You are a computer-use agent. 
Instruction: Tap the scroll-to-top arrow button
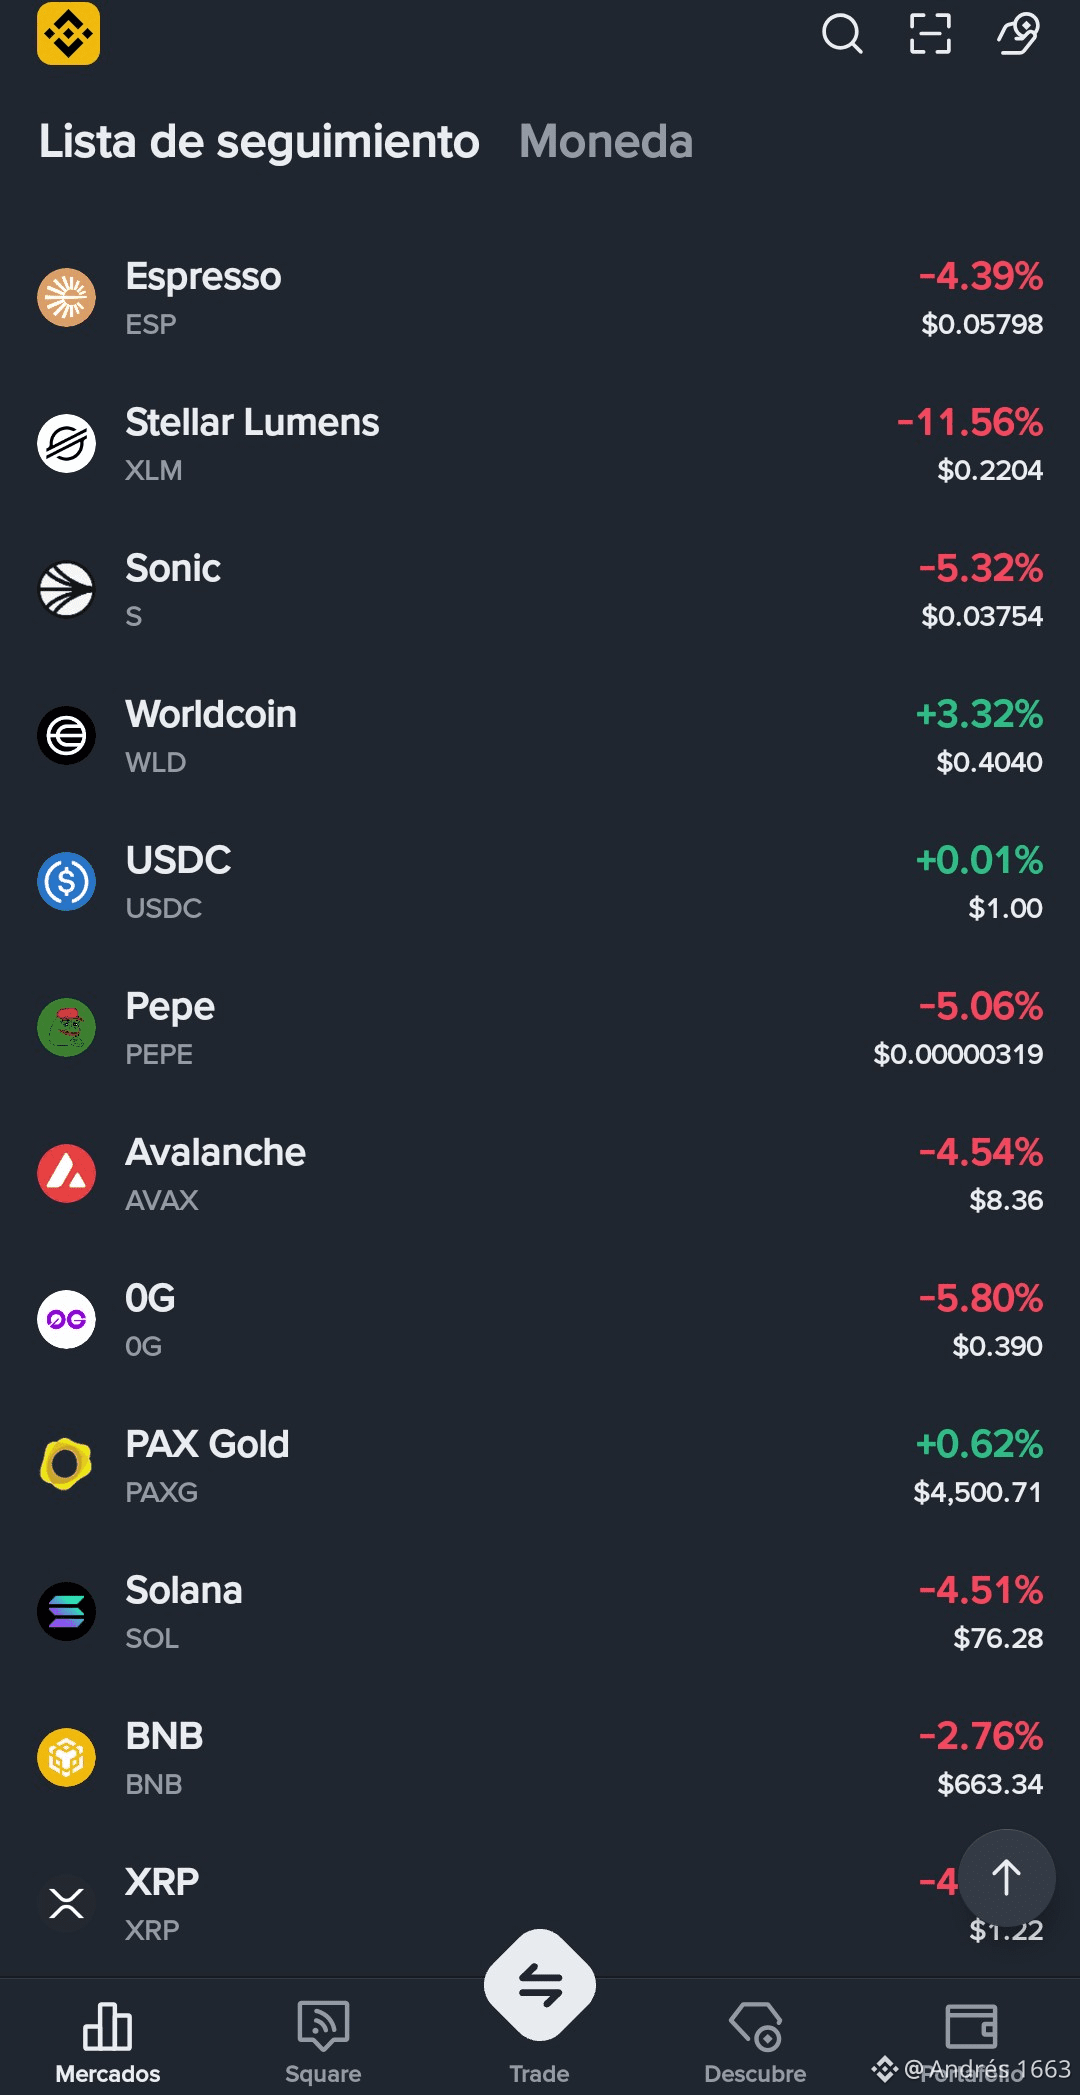pos(1007,1877)
